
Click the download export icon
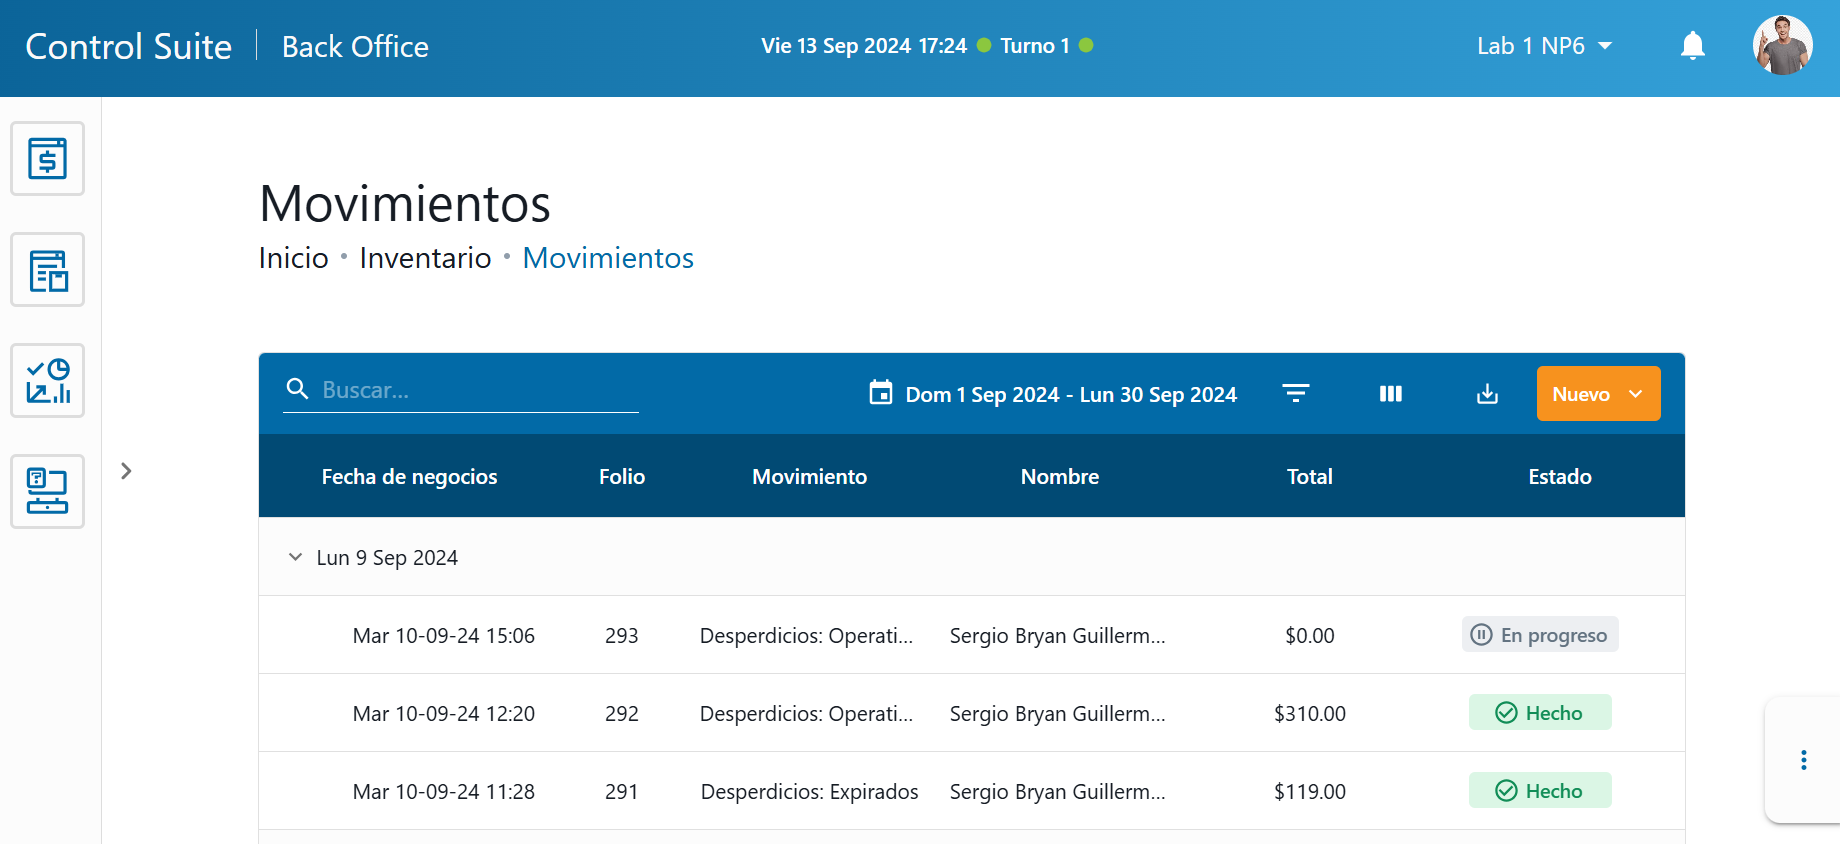click(x=1487, y=394)
